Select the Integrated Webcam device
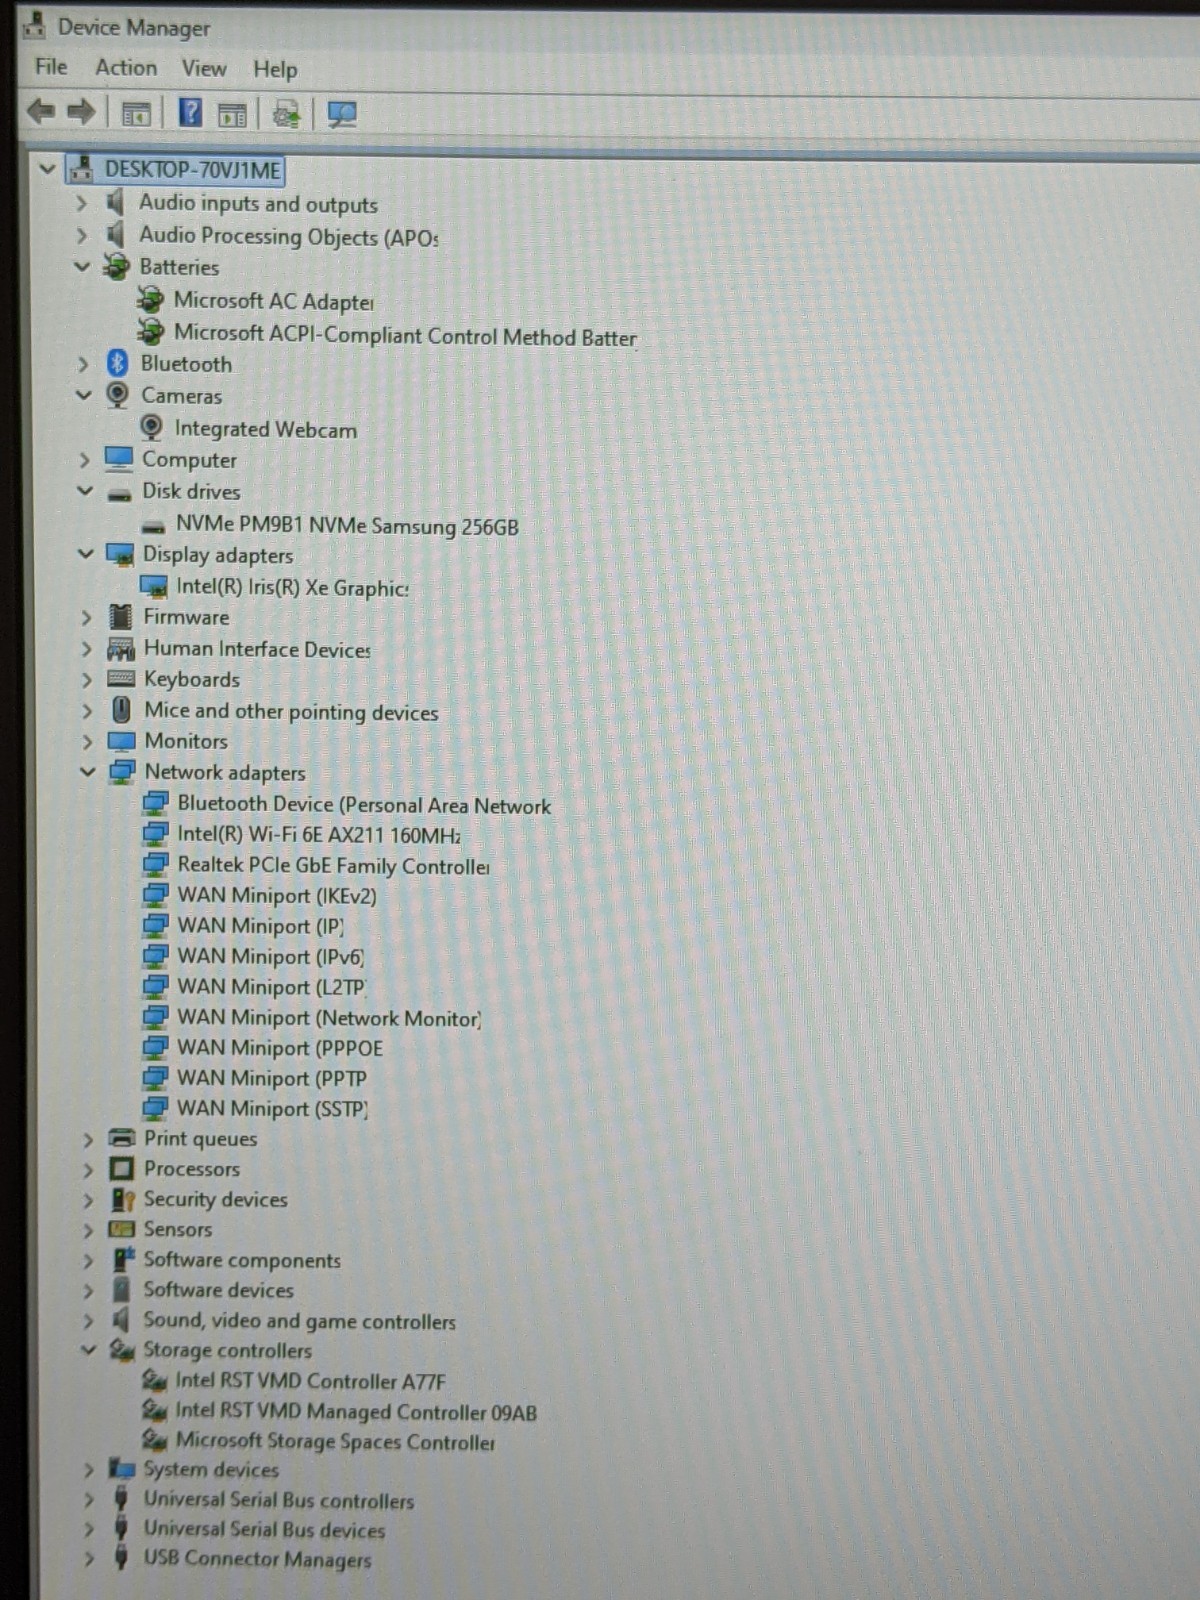This screenshot has height=1600, width=1200. point(265,429)
